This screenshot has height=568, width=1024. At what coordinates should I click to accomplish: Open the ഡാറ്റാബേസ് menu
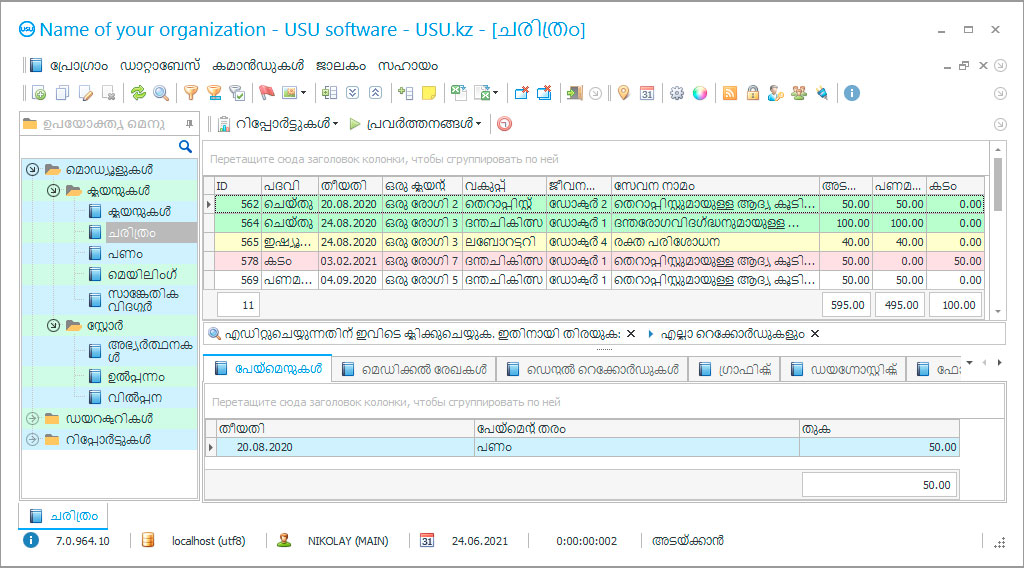[160, 65]
